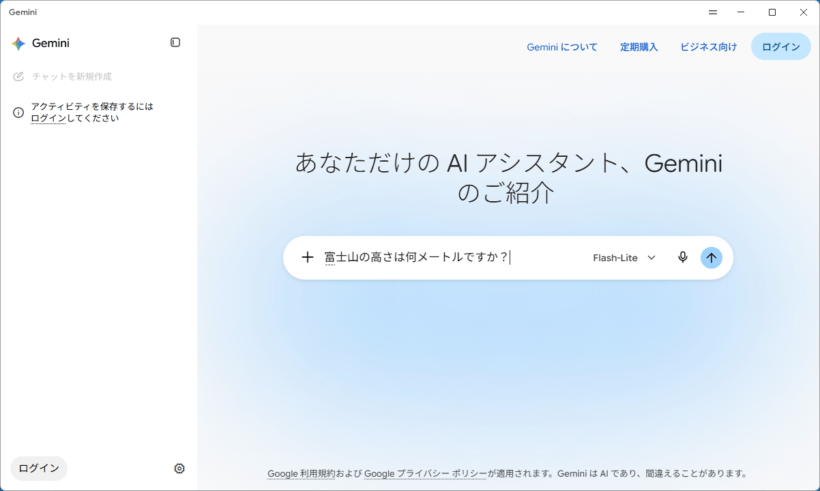Click the bottom-left ログイン button

39,468
